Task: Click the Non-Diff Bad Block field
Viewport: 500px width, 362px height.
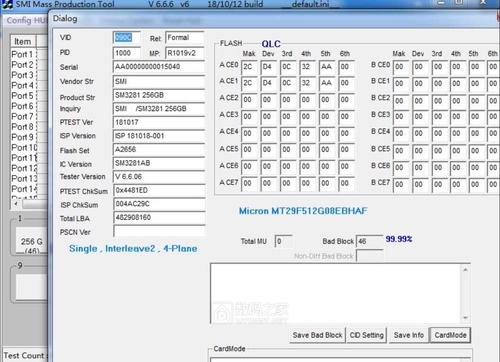Action: [x=369, y=256]
